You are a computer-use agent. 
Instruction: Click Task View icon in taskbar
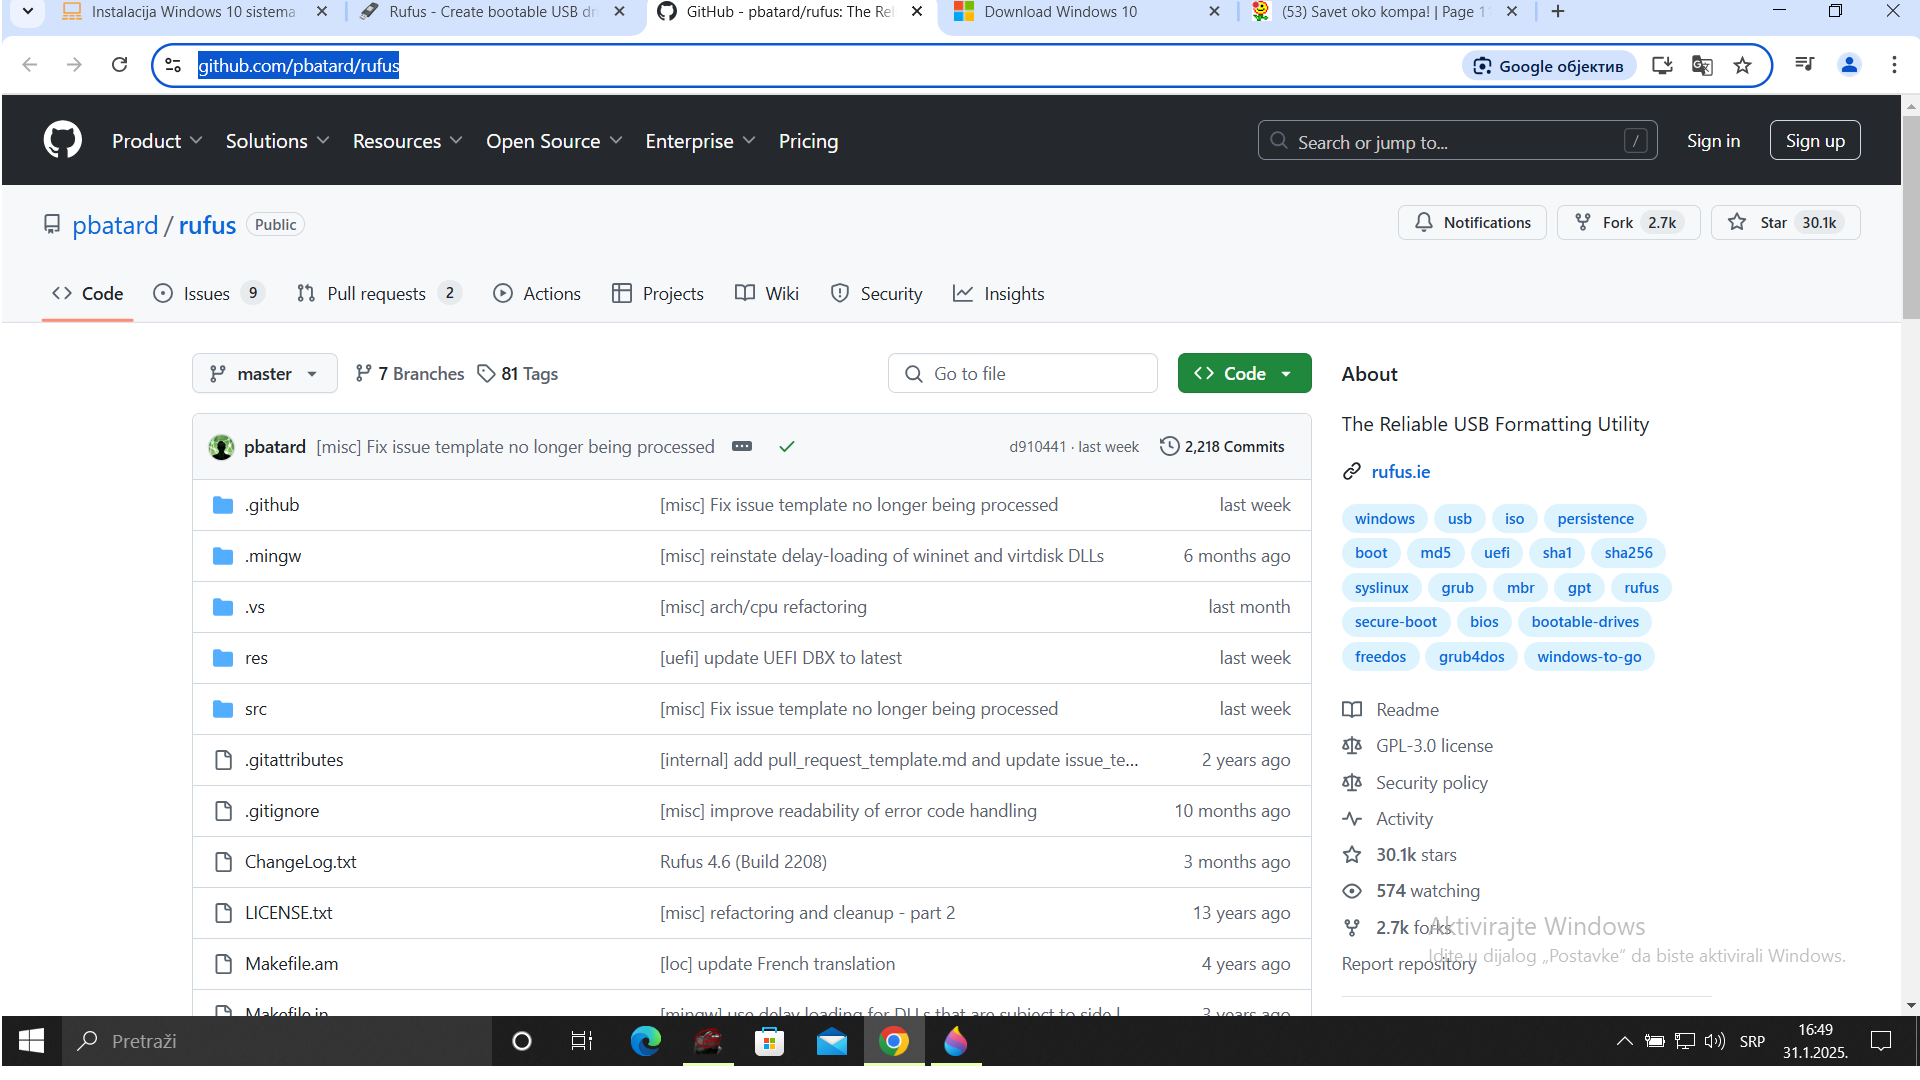[582, 1041]
